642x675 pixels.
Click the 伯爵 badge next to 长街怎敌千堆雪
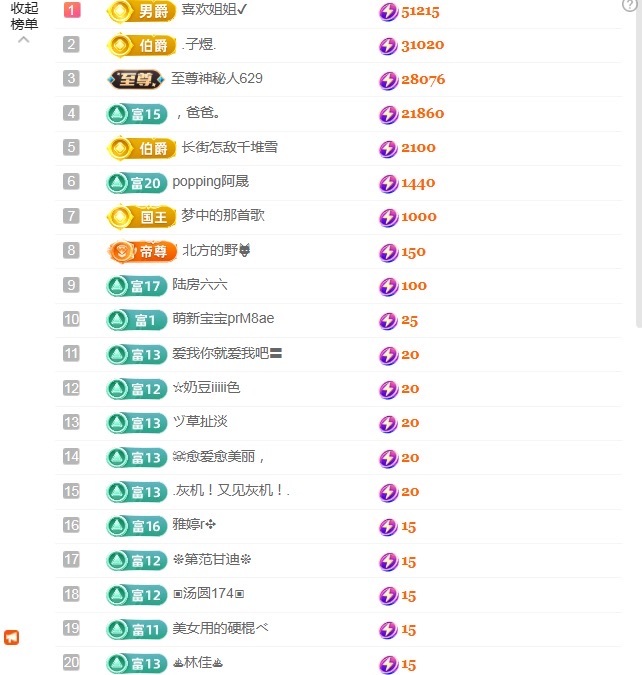tap(141, 148)
